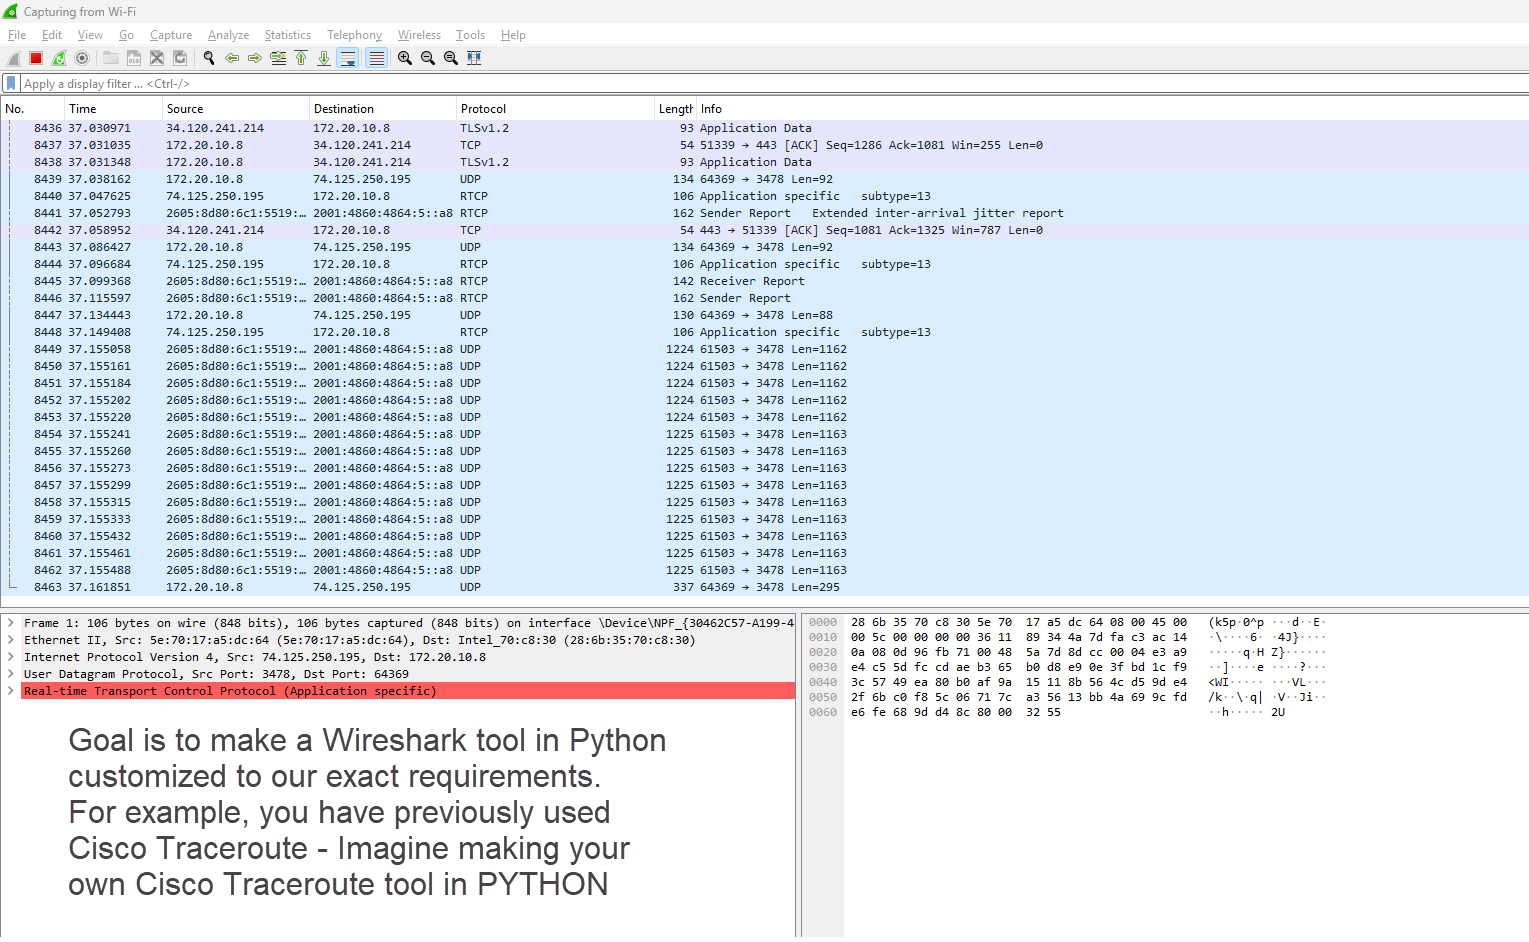Toggle packet list colorization

(x=376, y=58)
